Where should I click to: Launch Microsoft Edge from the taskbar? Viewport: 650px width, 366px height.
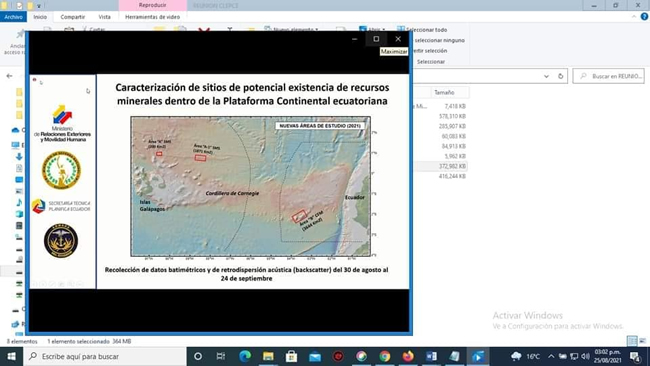[x=245, y=356]
